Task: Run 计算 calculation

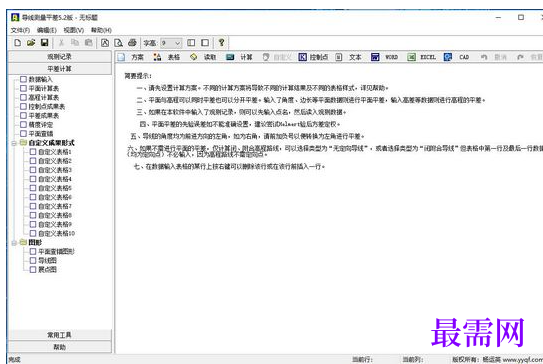Action: (239, 57)
